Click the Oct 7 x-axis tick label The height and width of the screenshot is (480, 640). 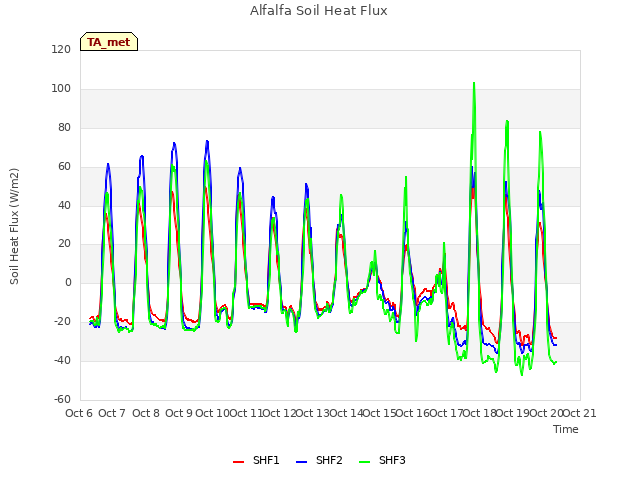pyautogui.click(x=112, y=413)
